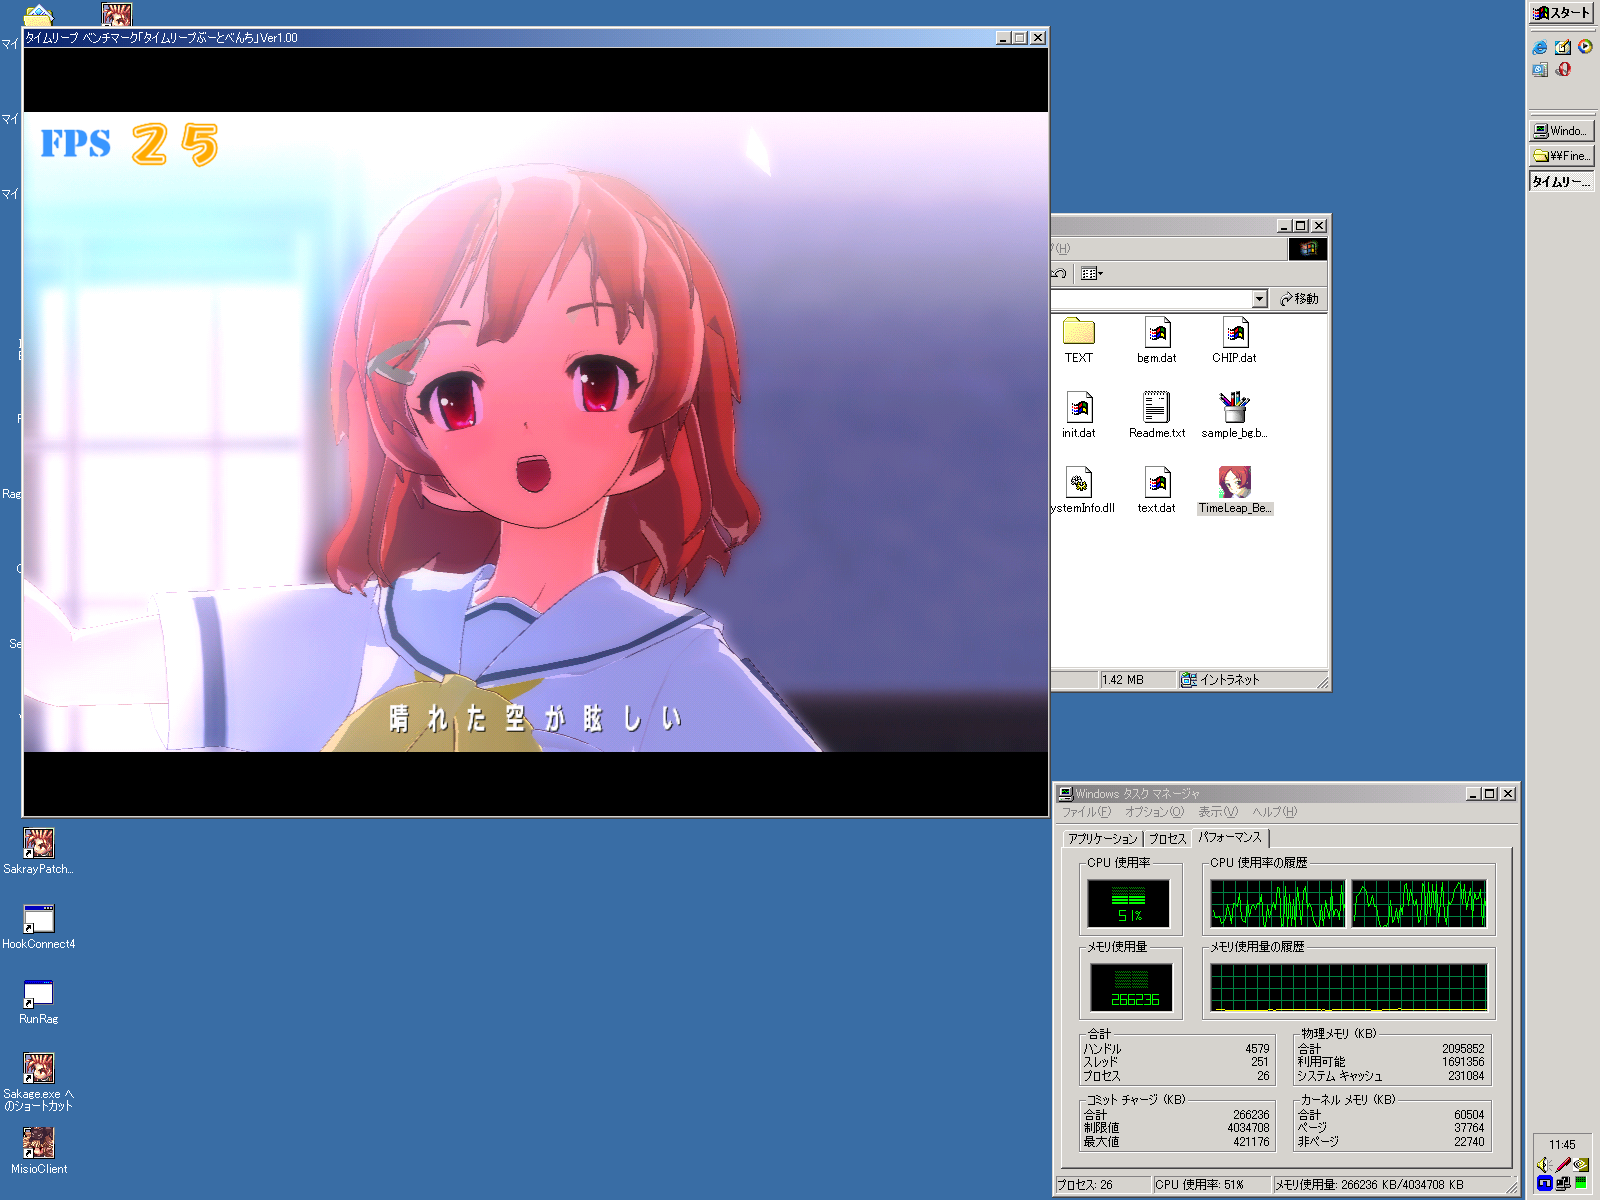Switch to the プロセス tab
This screenshot has width=1600, height=1200.
(1167, 839)
